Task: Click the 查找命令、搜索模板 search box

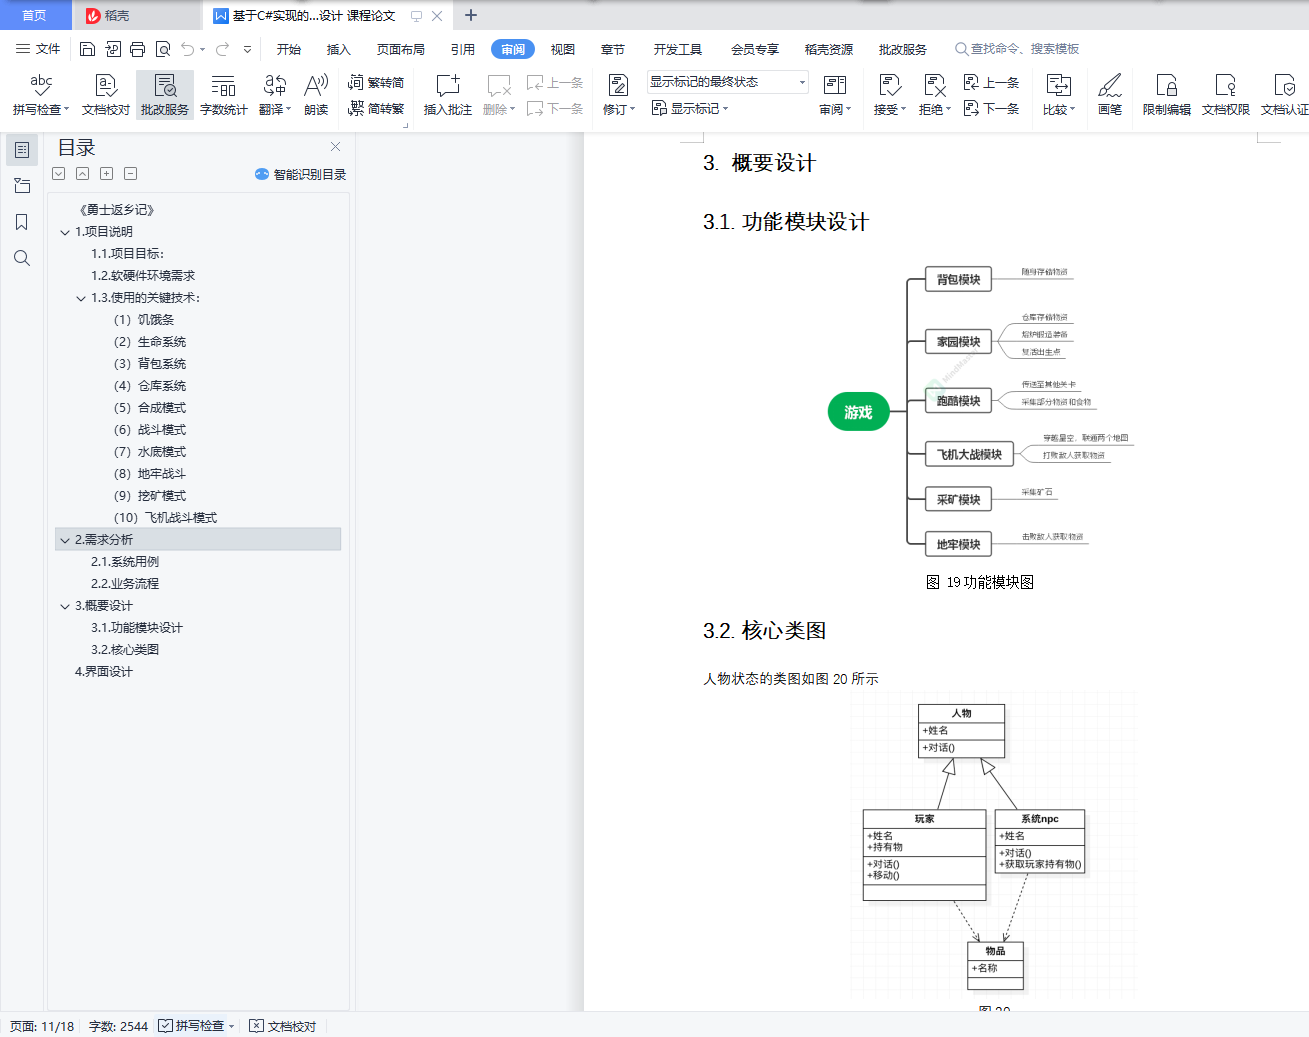Action: pos(1017,49)
